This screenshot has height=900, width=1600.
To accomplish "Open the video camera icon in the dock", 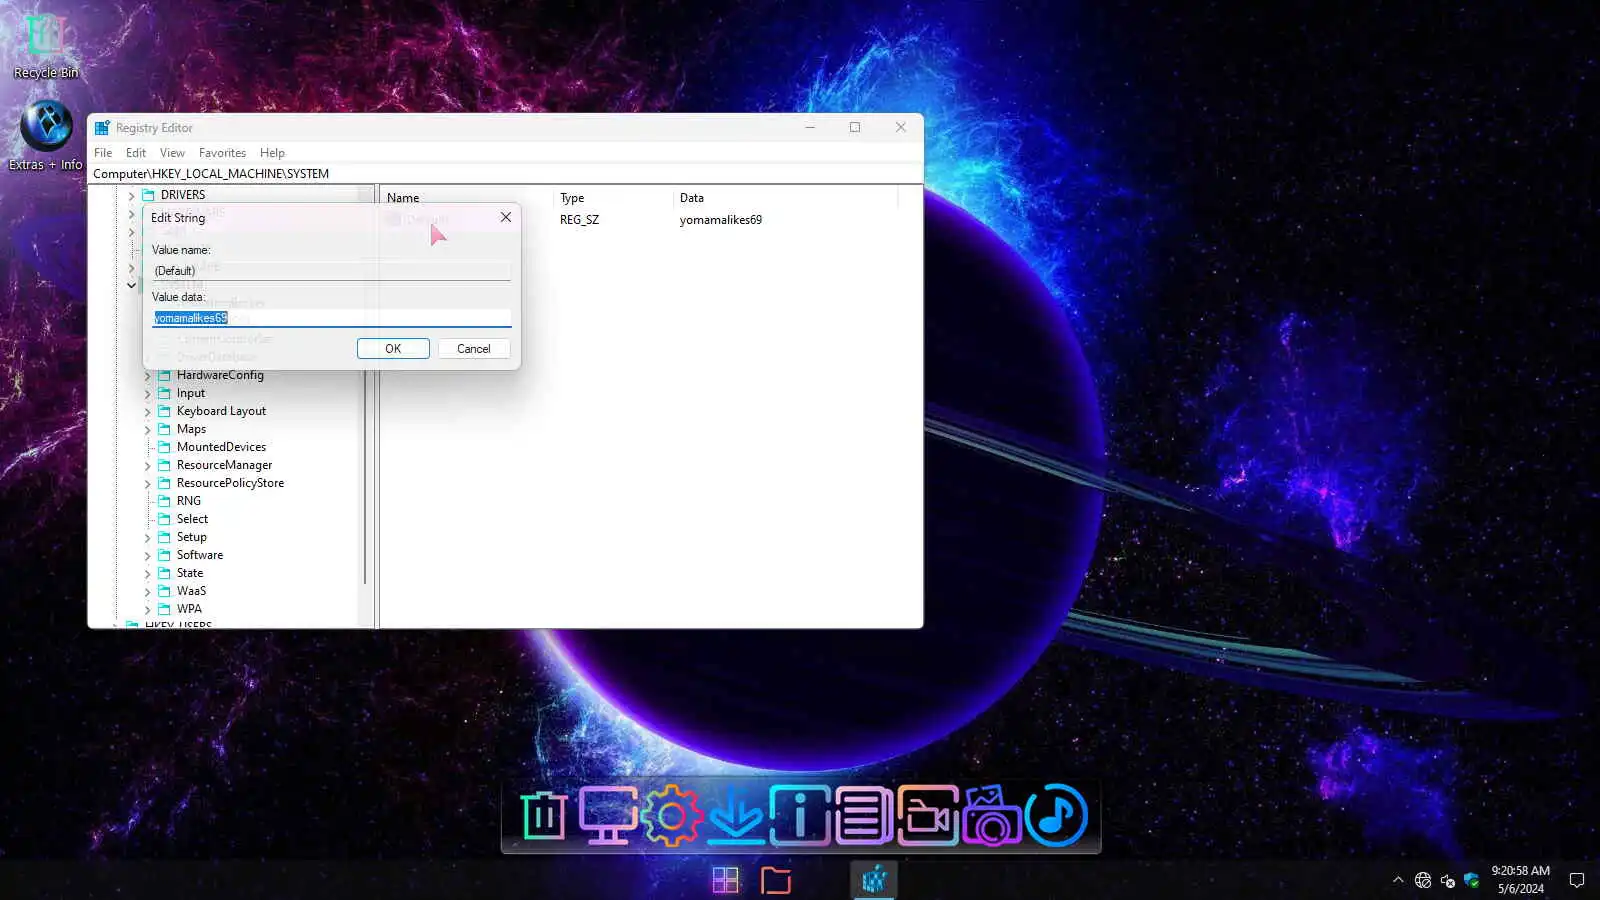I will [927, 816].
